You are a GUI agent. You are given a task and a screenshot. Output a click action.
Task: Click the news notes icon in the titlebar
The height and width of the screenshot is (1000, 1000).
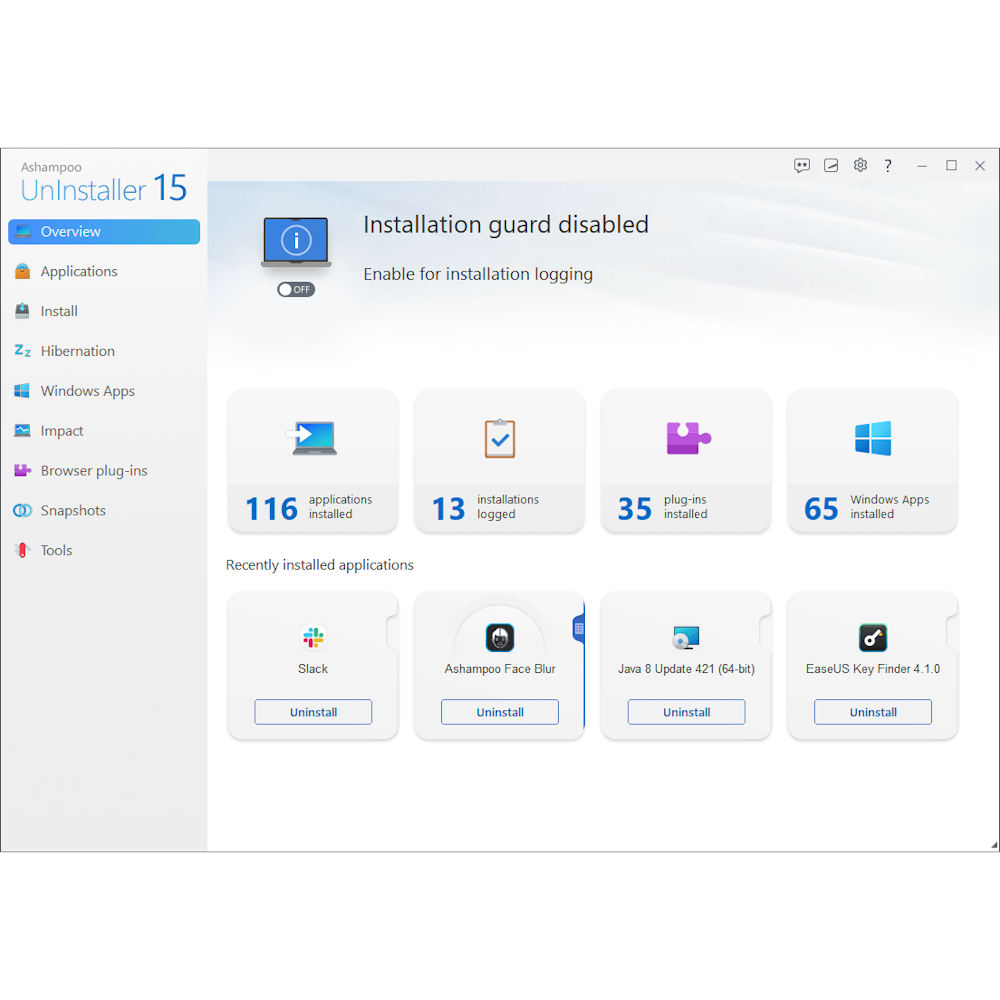tap(831, 165)
